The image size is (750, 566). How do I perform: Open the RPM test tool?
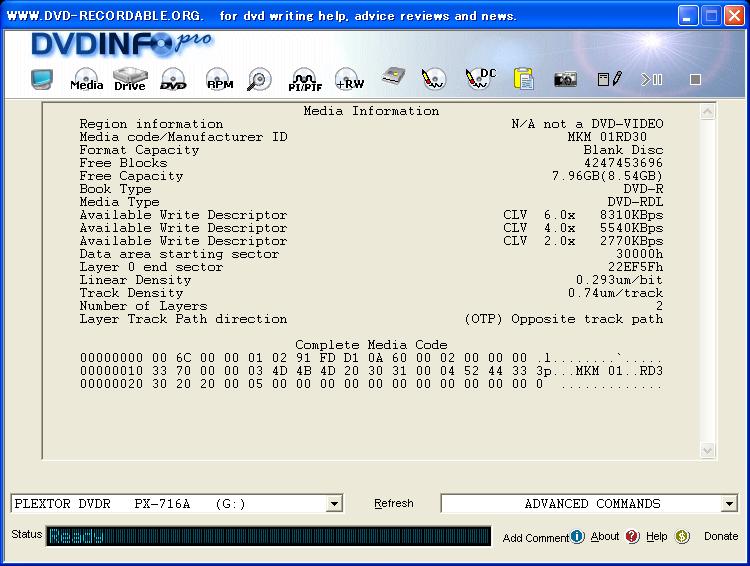pyautogui.click(x=219, y=79)
